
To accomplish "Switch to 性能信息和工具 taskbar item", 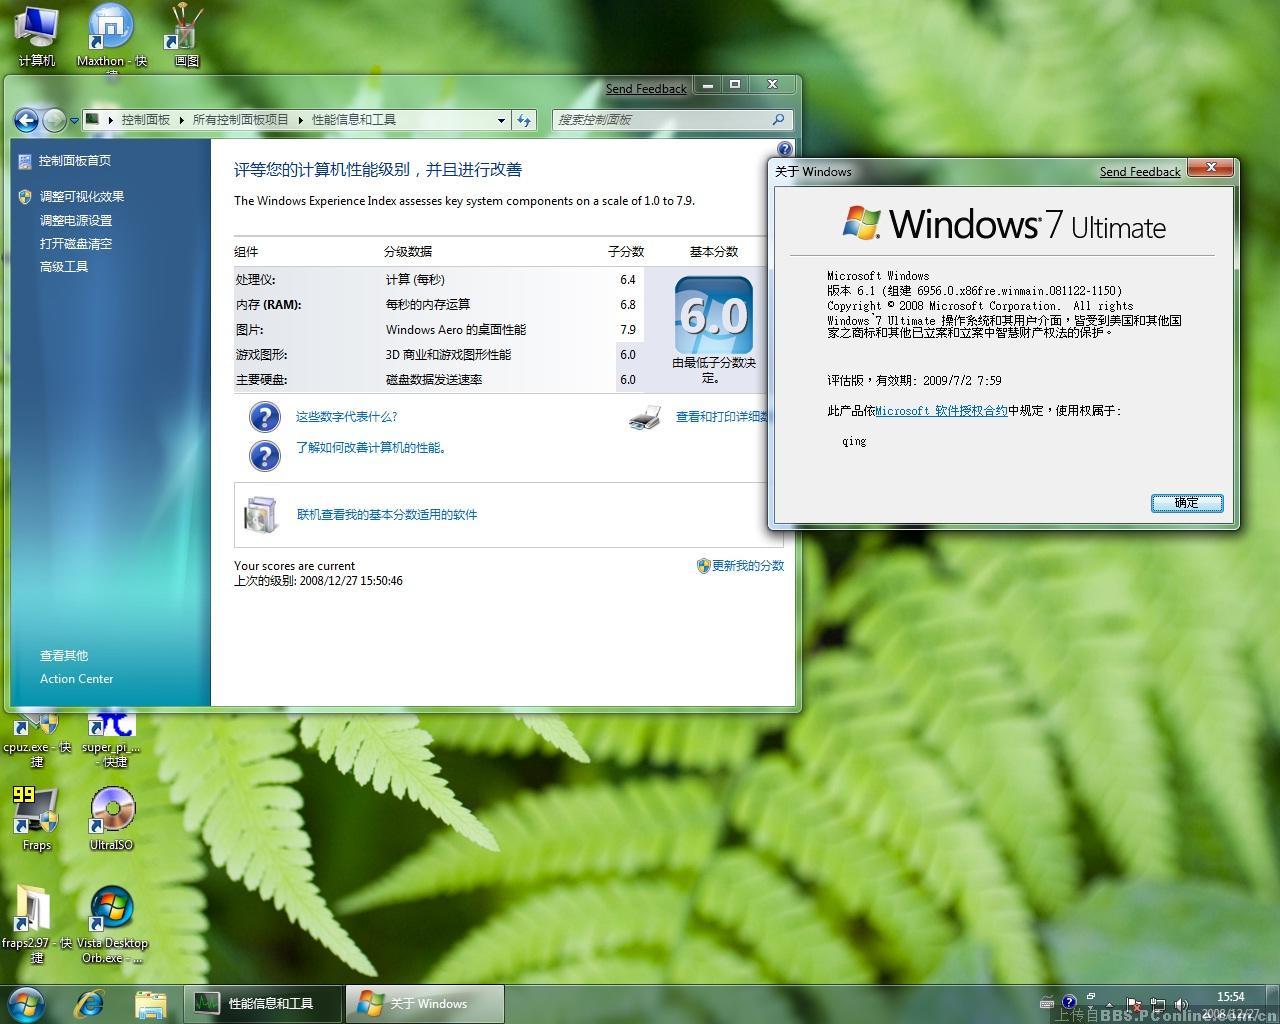I will (264, 1004).
